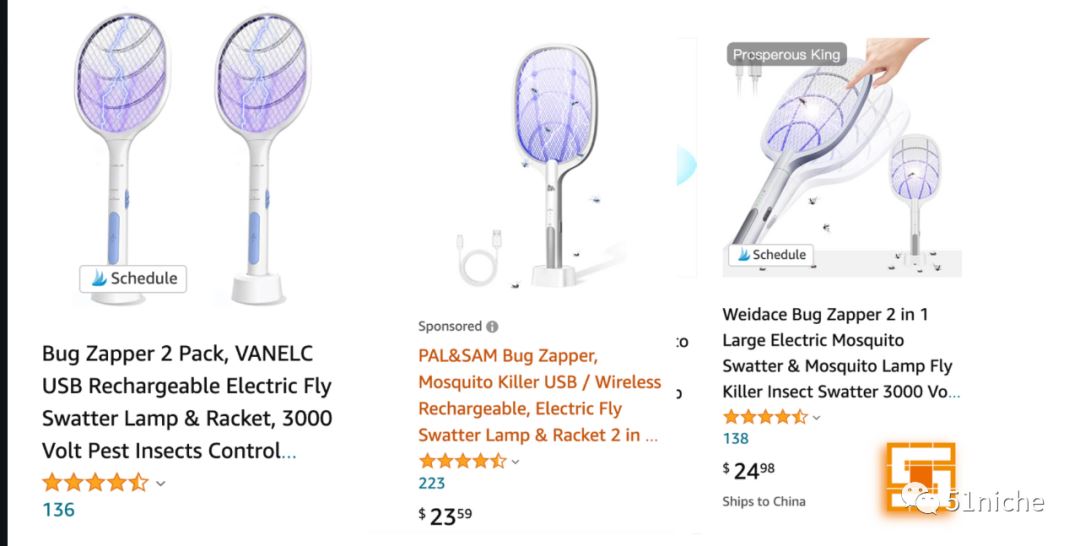The height and width of the screenshot is (546, 1080).
Task: Open the PAL&SAM Bug Zapper title link
Action: point(539,395)
